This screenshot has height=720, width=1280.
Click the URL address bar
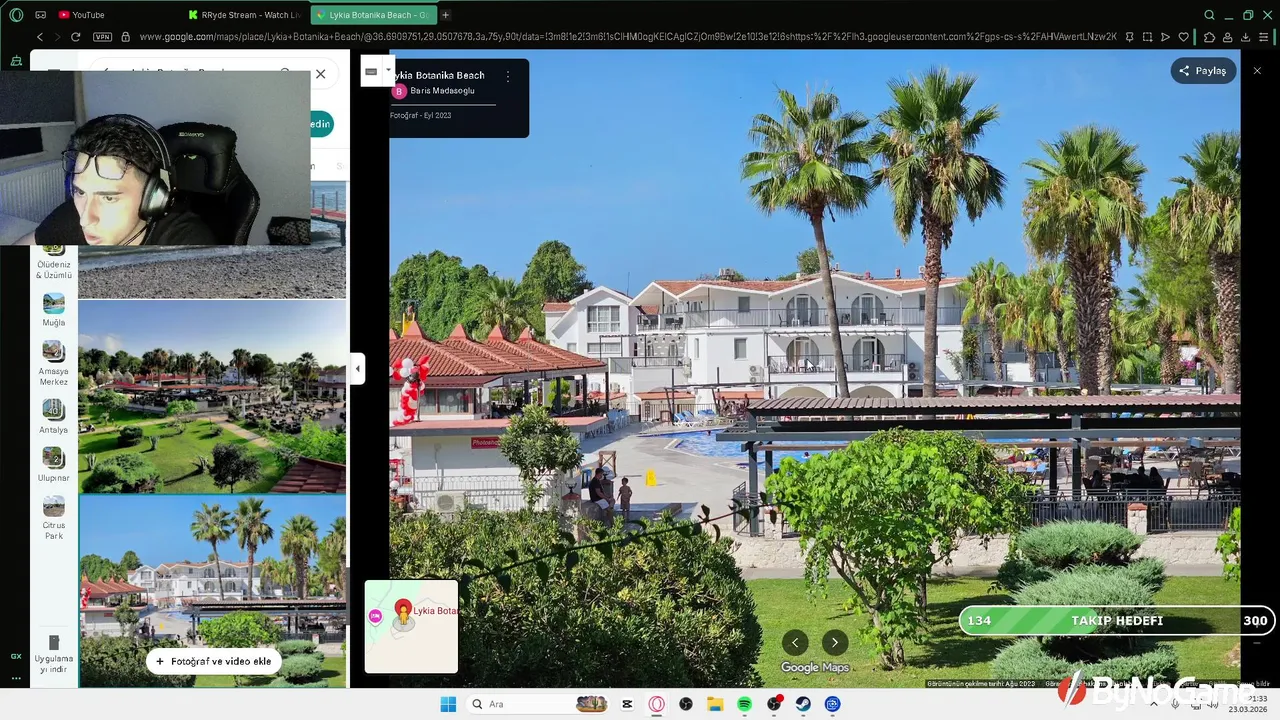pyautogui.click(x=627, y=37)
